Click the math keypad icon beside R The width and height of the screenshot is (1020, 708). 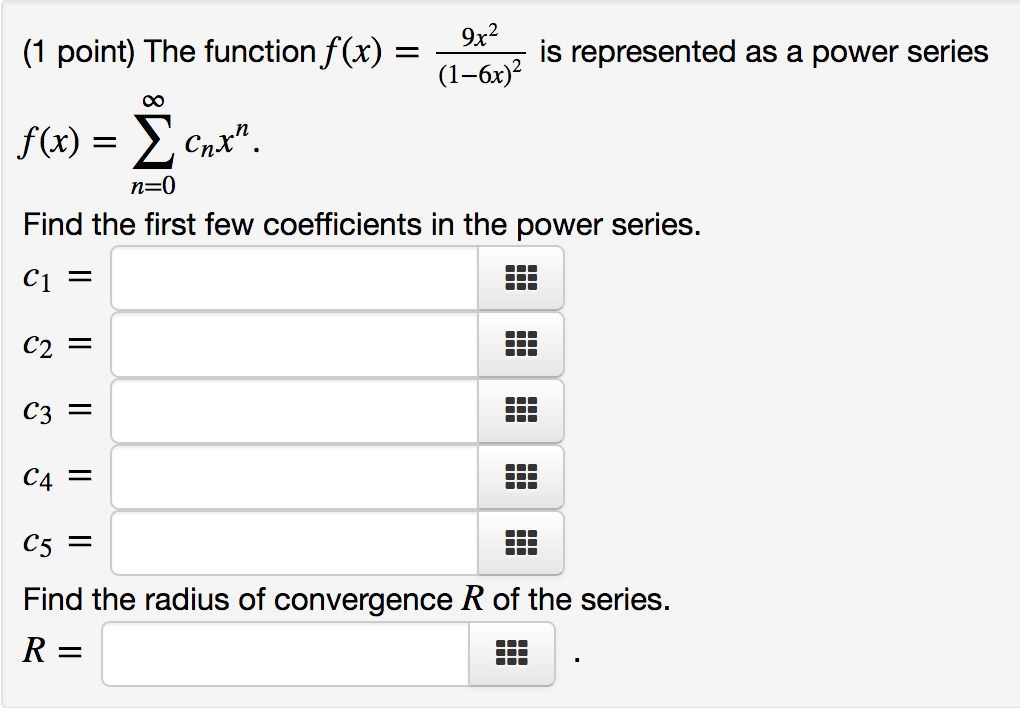coord(510,653)
